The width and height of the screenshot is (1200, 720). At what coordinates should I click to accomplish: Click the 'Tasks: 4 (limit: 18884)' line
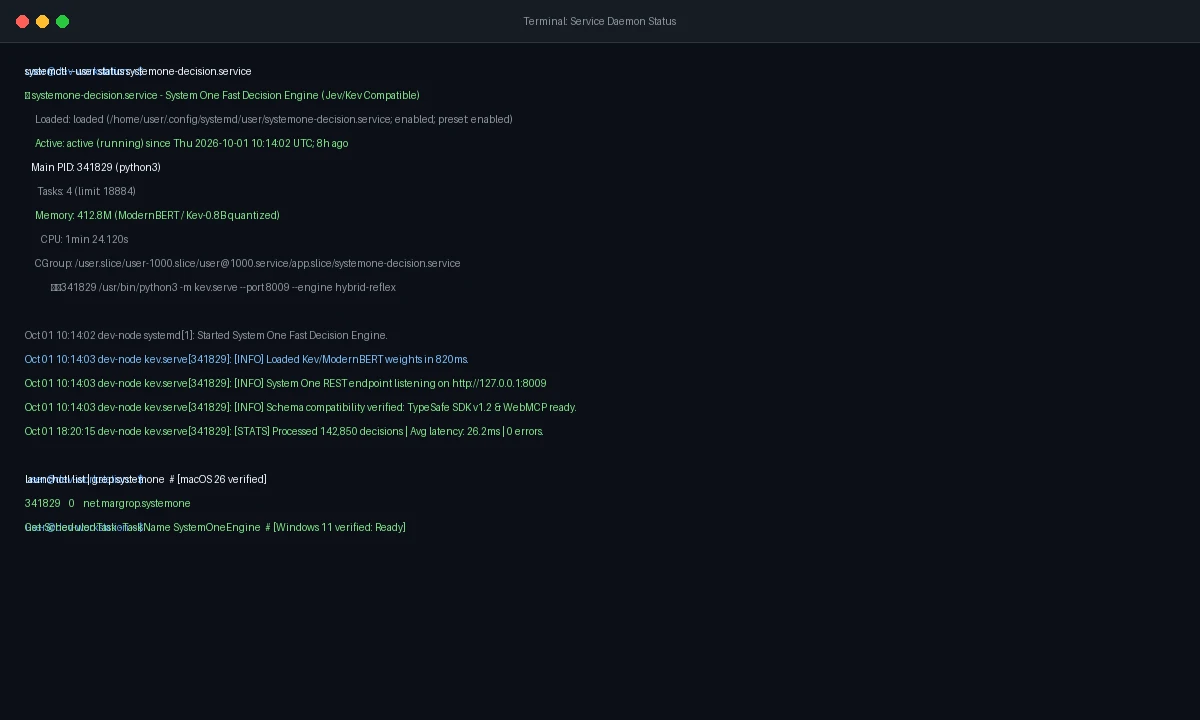[87, 192]
